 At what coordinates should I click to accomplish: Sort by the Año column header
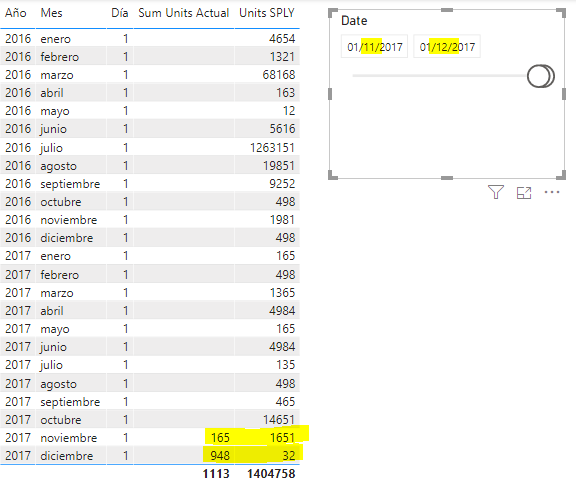[15, 13]
